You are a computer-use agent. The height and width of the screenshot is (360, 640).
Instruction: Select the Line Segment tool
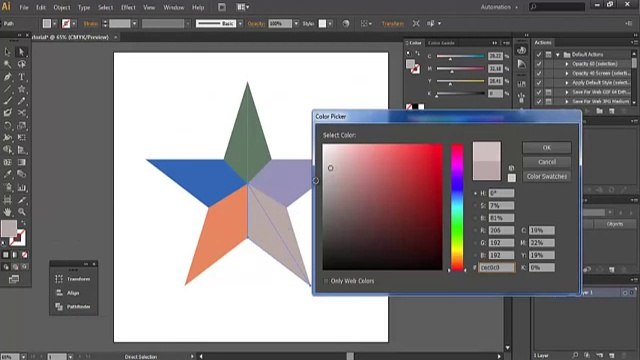(x=7, y=89)
